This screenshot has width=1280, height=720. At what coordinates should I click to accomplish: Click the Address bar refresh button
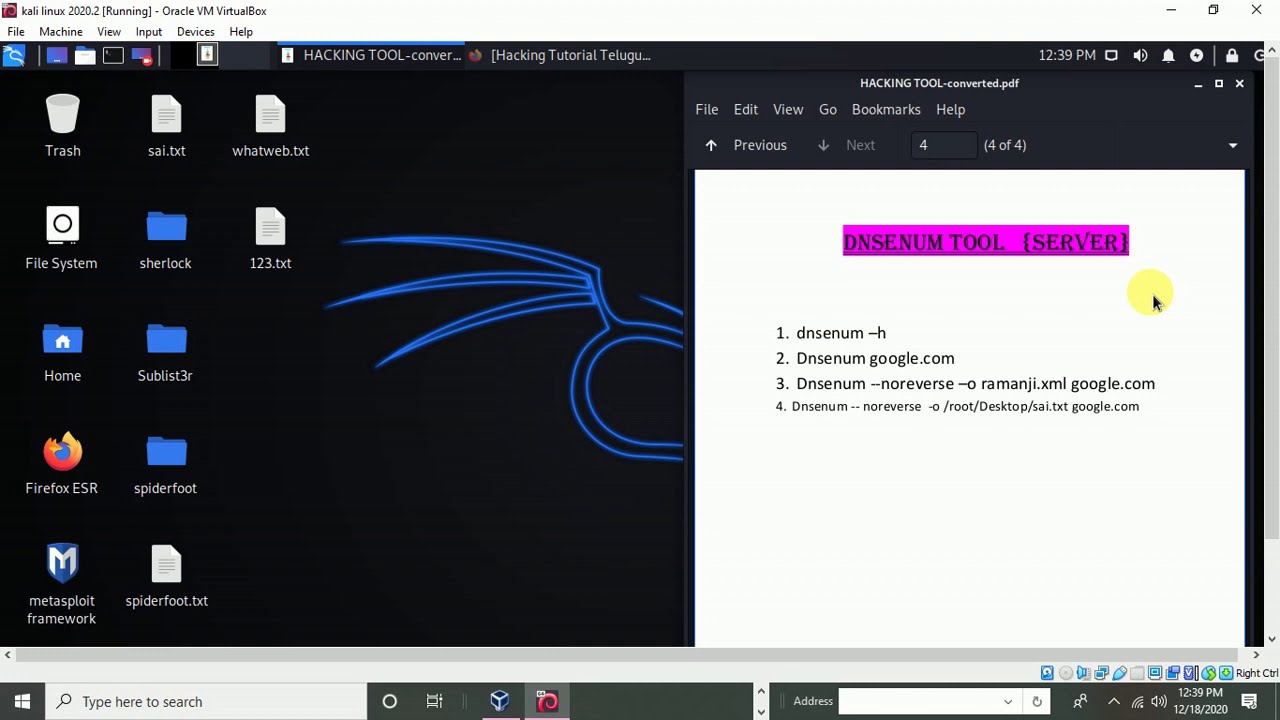click(x=1037, y=702)
